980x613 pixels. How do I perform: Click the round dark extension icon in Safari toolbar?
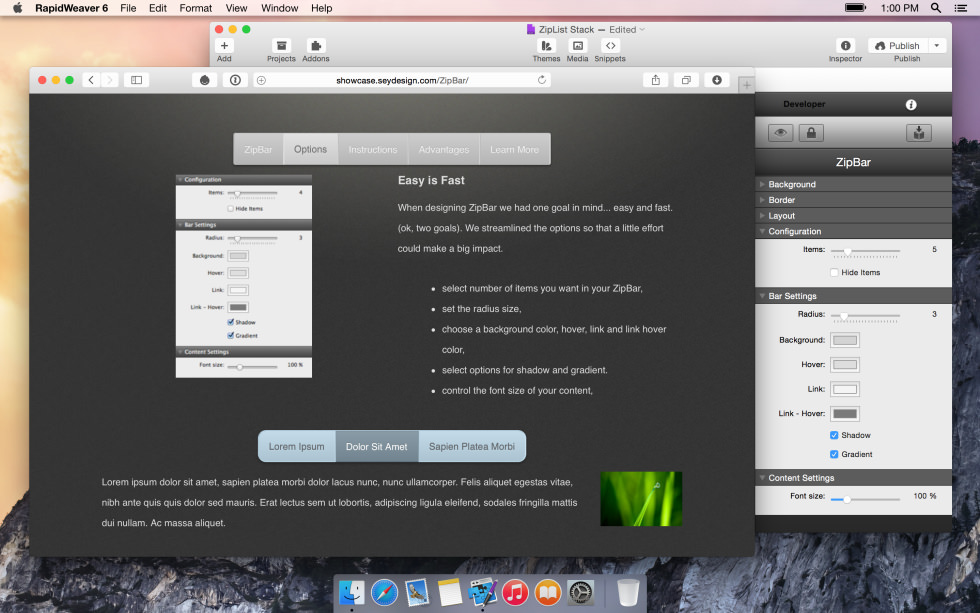(x=204, y=80)
